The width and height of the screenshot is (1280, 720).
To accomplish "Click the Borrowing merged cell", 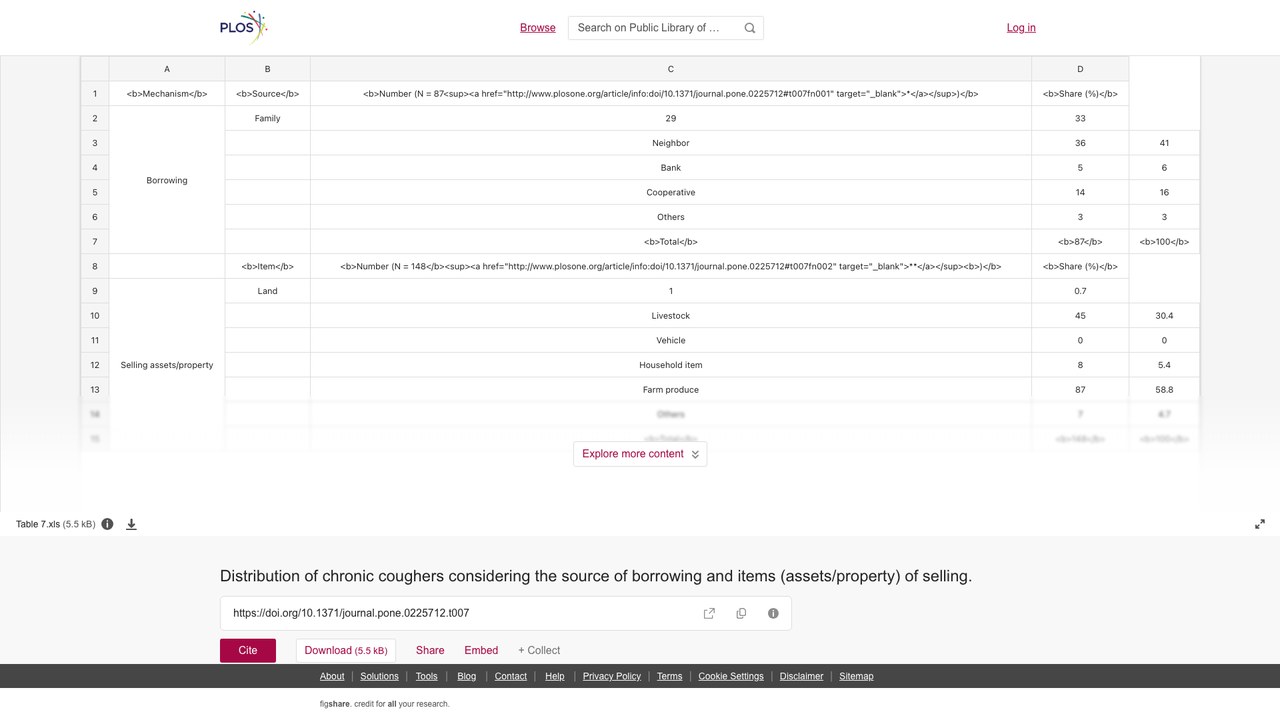I will click(x=167, y=180).
